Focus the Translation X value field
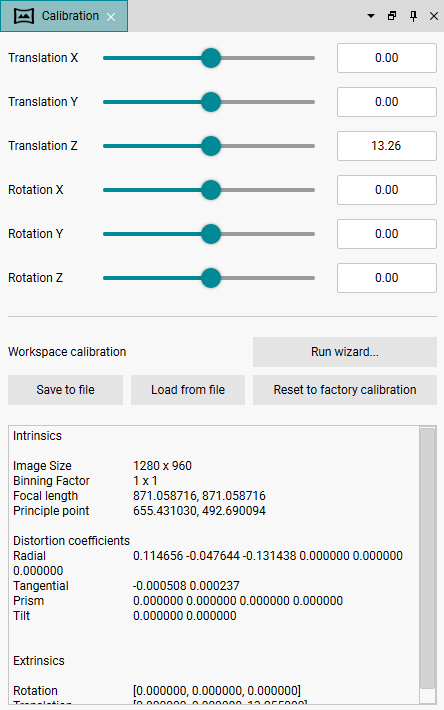Viewport: 444px width, 710px height. click(387, 58)
